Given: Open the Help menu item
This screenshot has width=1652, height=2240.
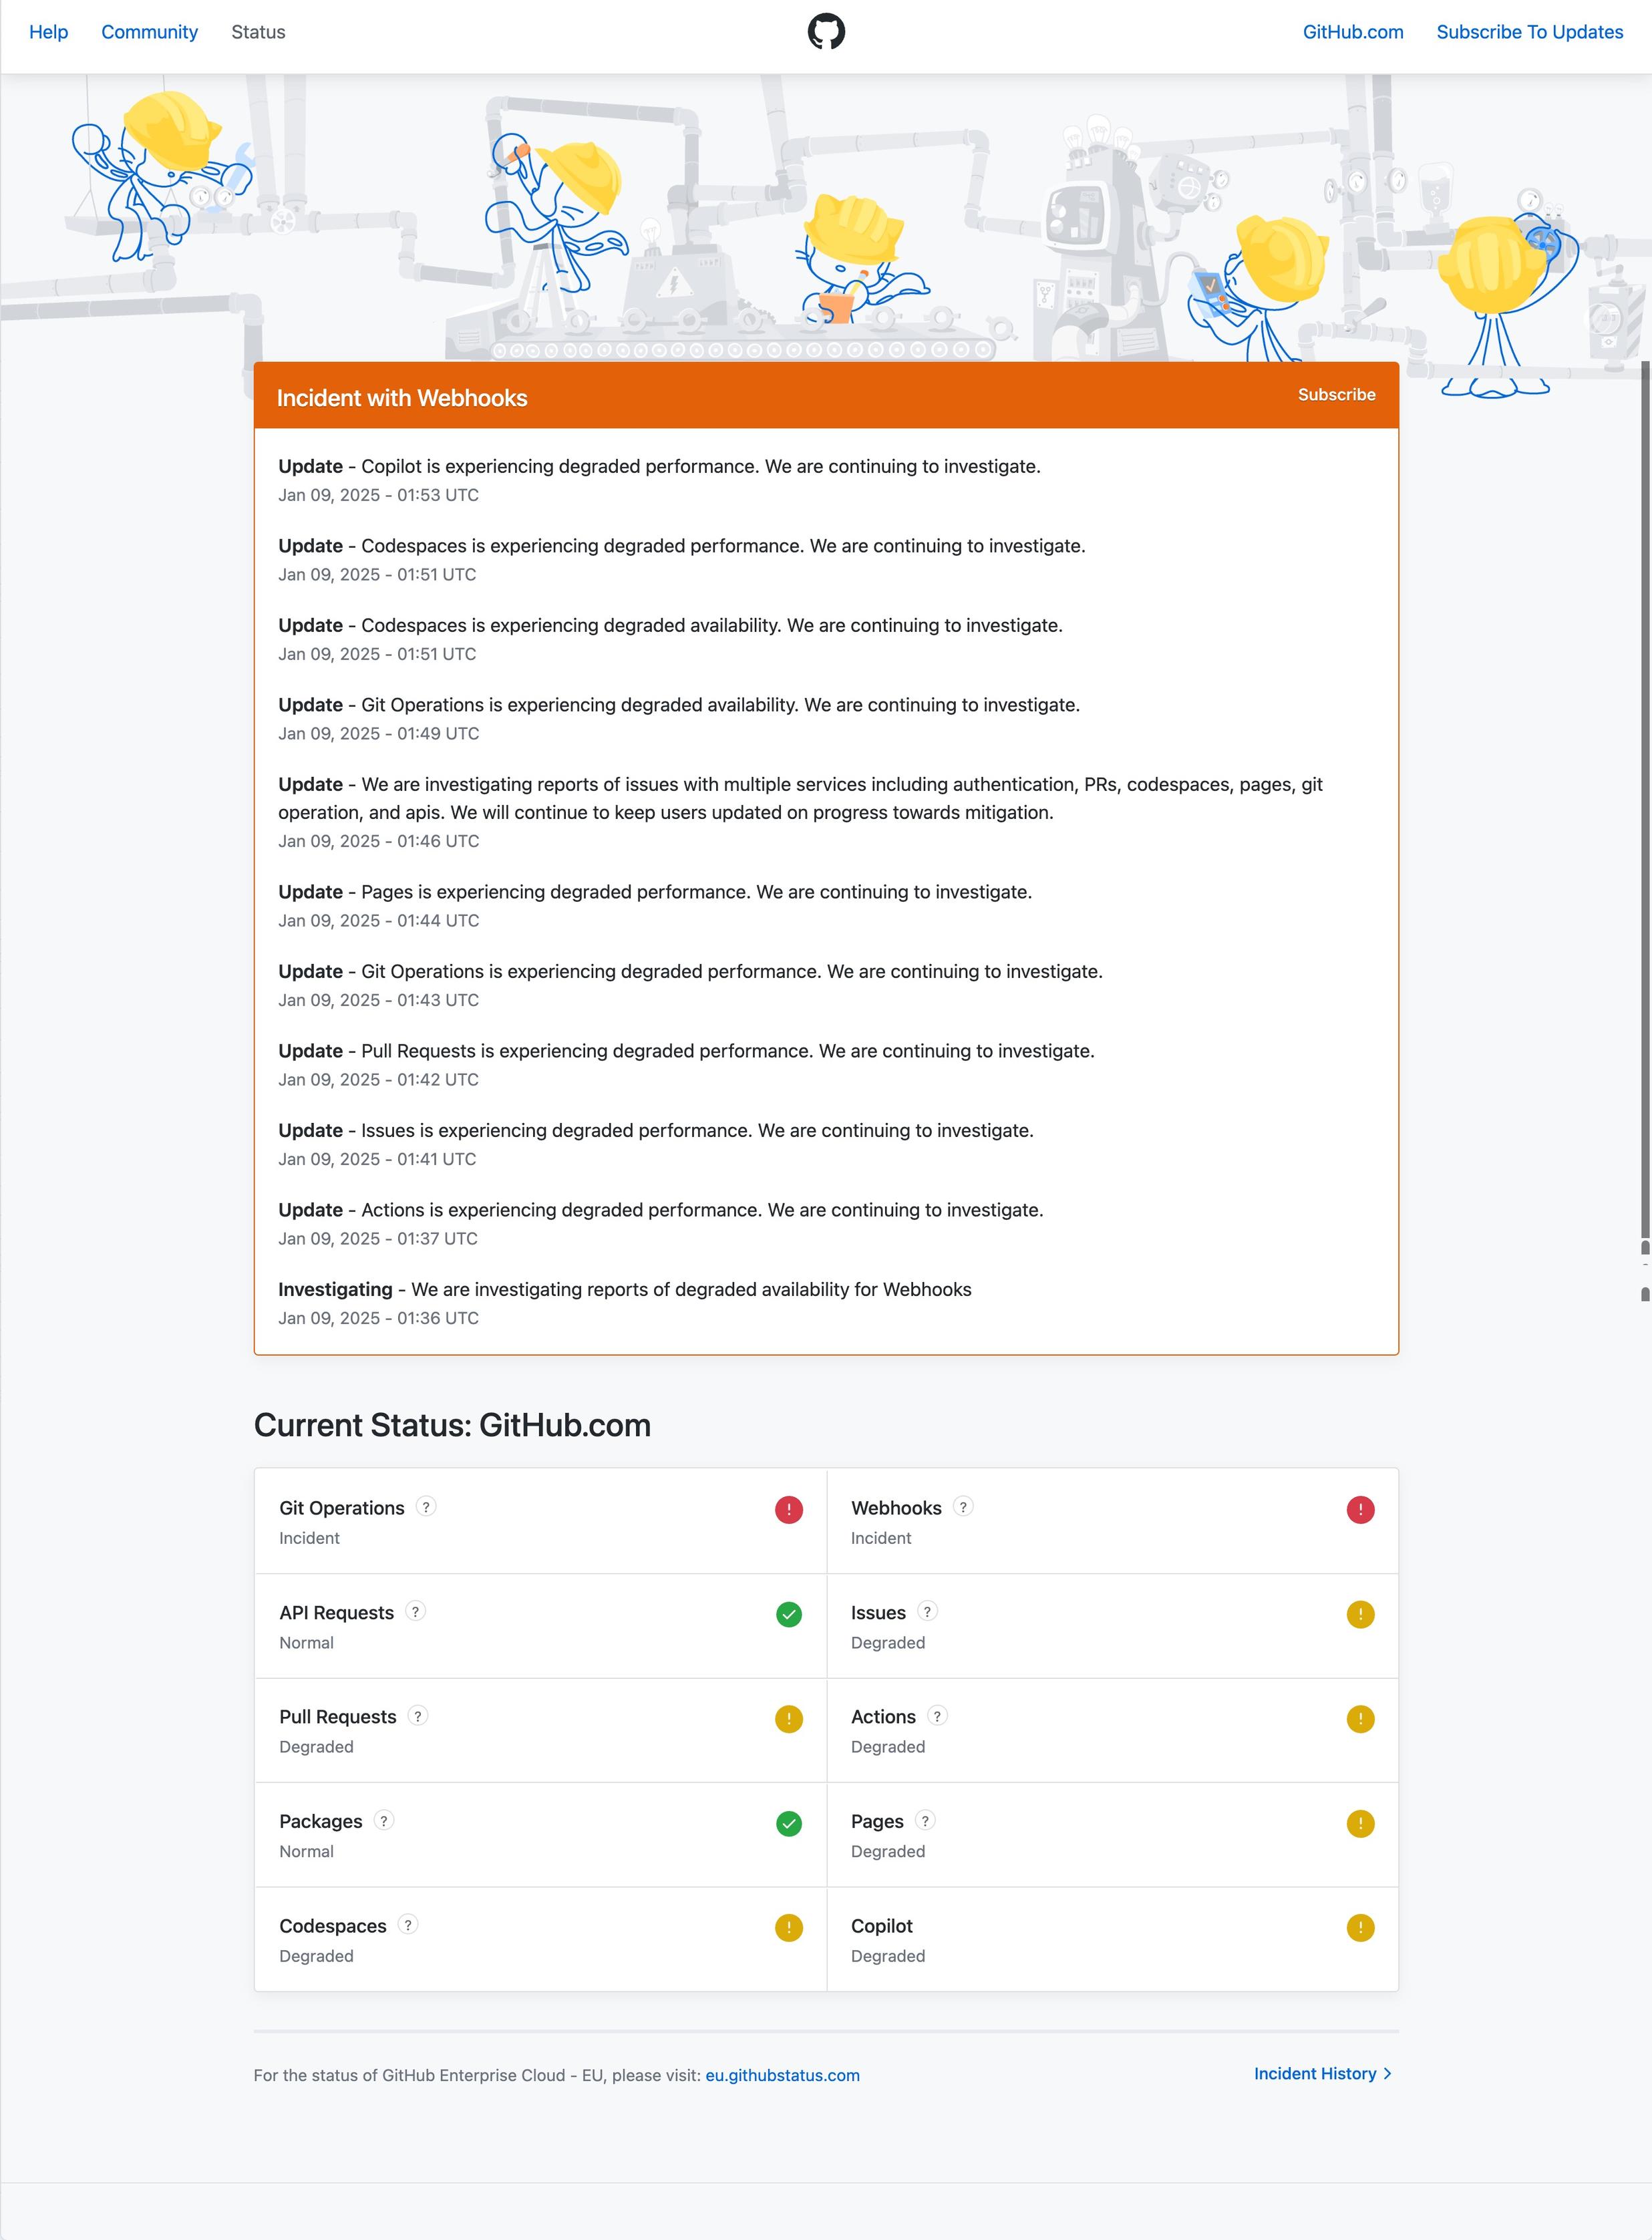Looking at the screenshot, I should [x=48, y=32].
